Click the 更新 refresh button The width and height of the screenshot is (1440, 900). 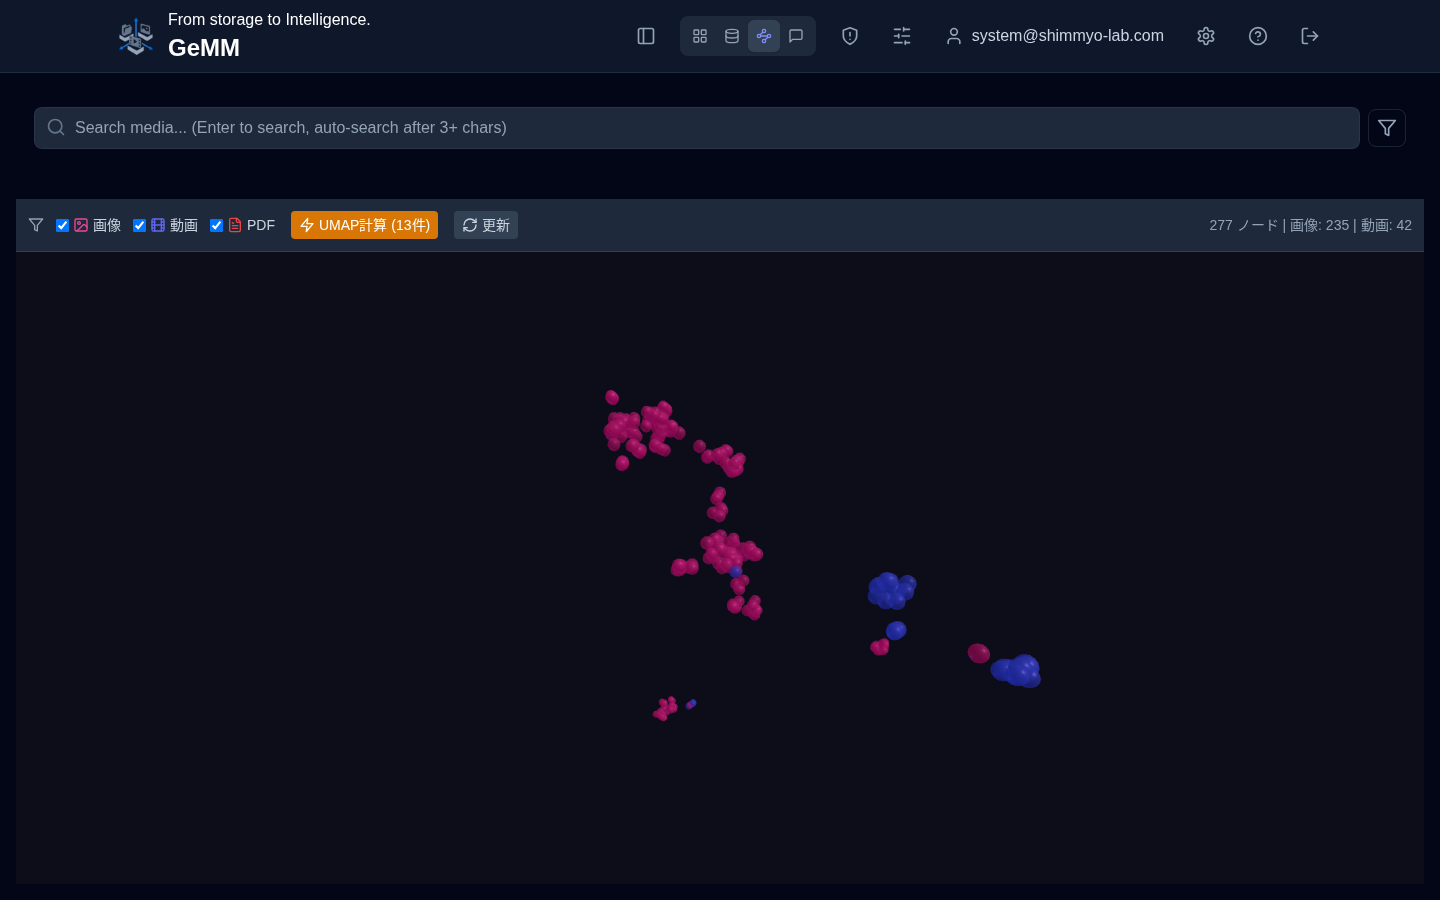click(486, 225)
